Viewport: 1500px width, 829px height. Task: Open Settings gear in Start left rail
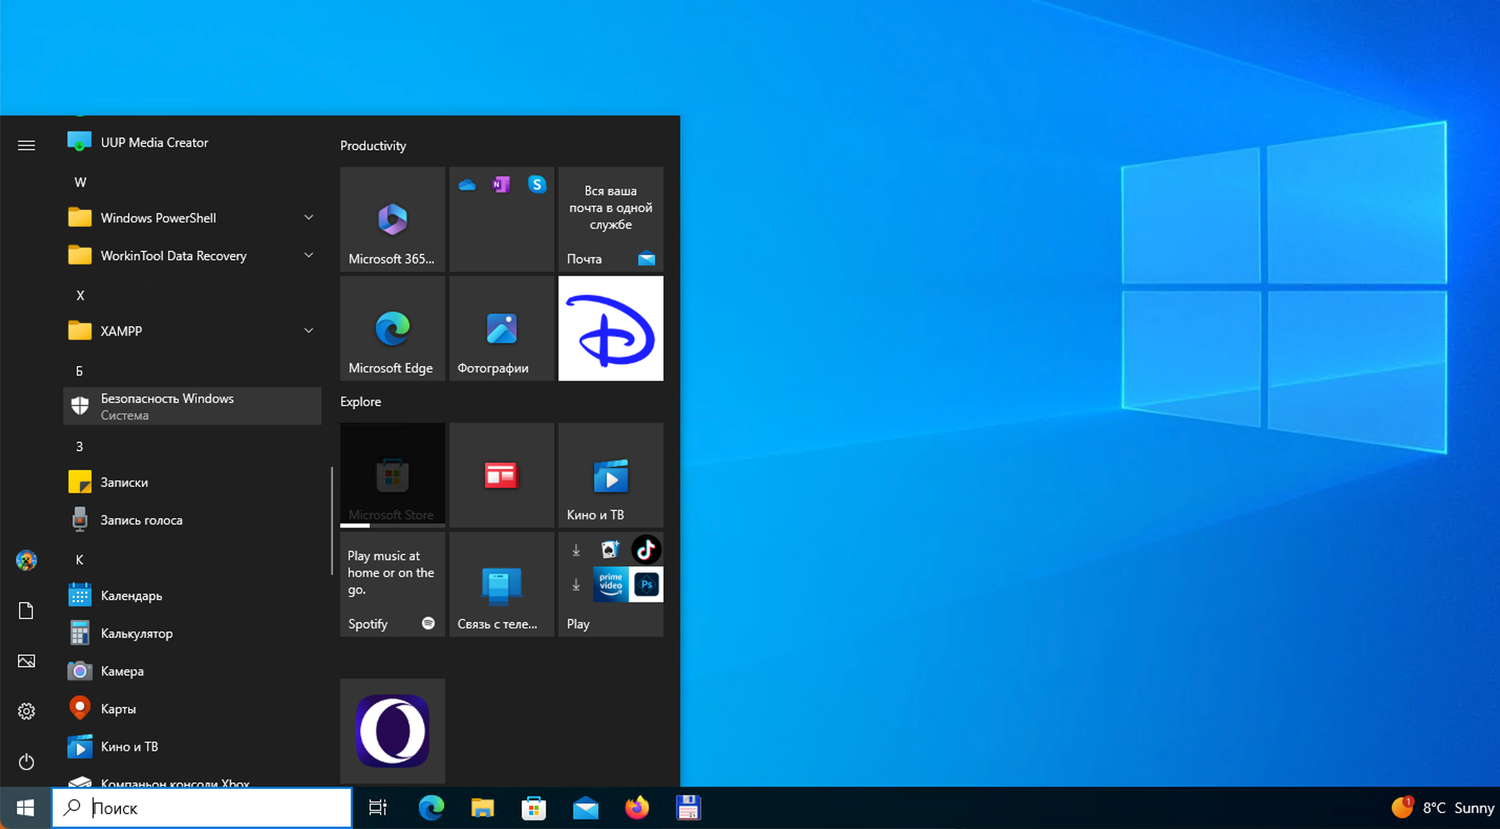[x=26, y=712]
